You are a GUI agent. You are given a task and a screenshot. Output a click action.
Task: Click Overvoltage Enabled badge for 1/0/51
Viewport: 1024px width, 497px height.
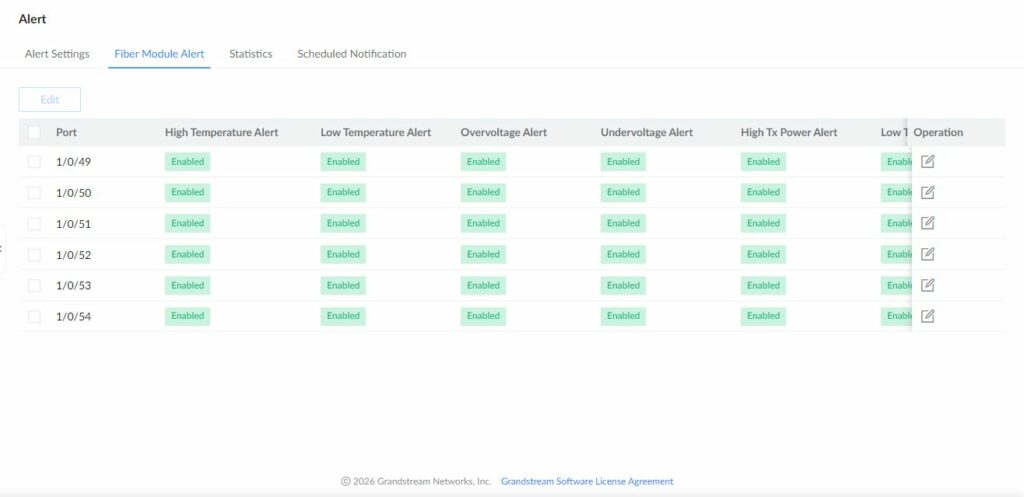483,223
